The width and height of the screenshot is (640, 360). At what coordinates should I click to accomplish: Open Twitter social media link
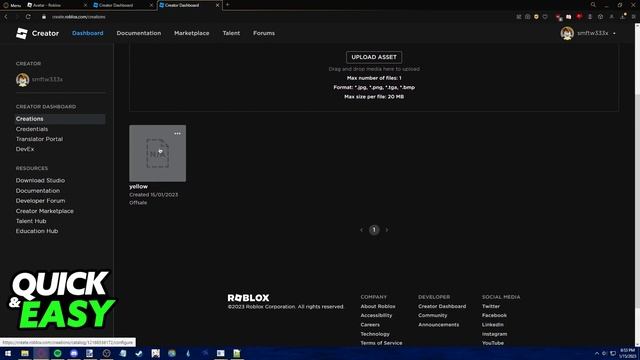tap(491, 306)
